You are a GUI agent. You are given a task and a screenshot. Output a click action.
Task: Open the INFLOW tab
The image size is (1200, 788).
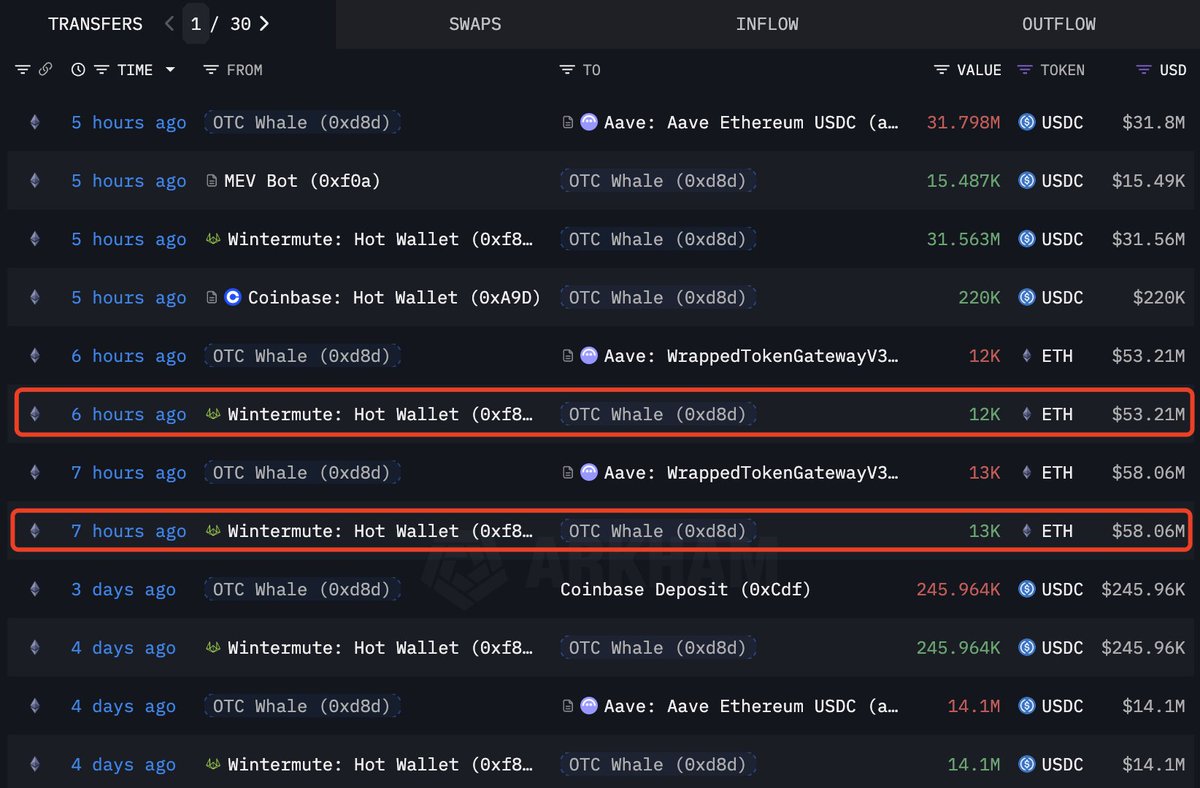[x=767, y=24]
